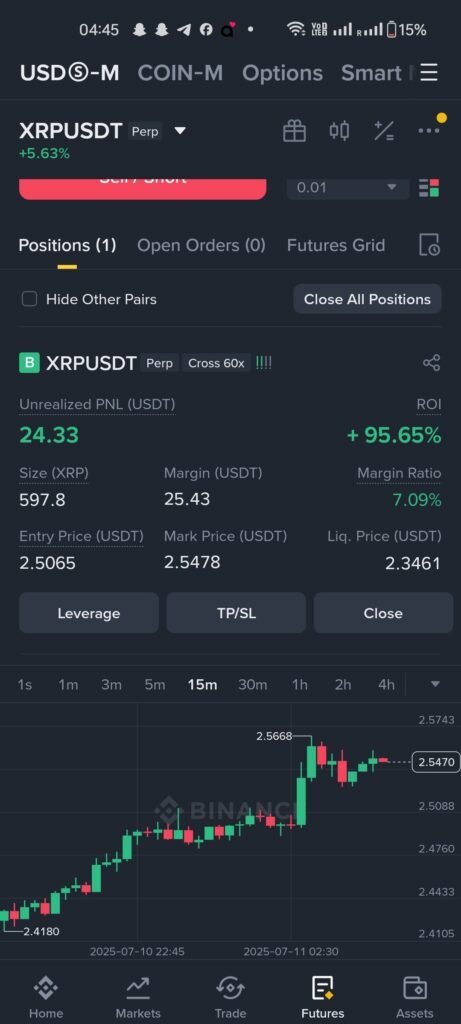461x1024 pixels.
Task: Adjust position using the Leverage button
Action: coord(89,613)
